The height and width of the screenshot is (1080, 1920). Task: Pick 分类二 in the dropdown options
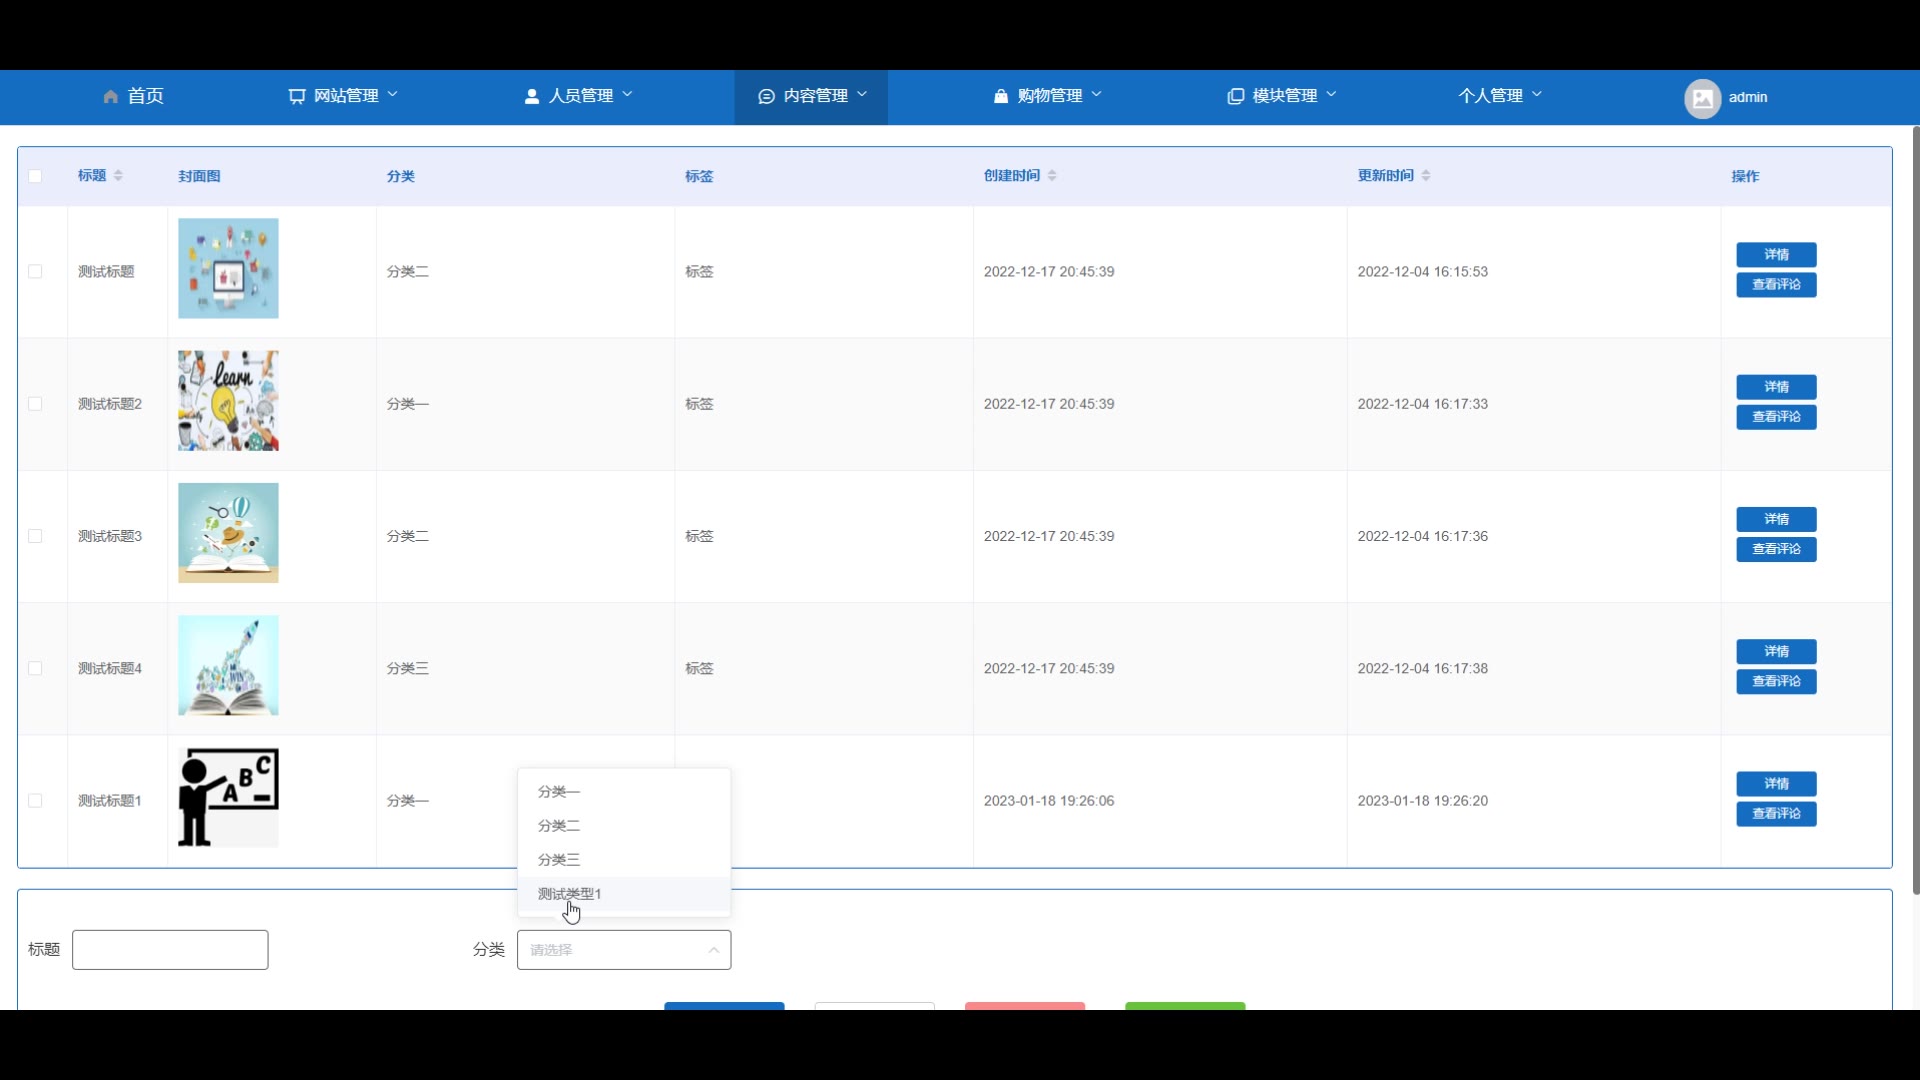pyautogui.click(x=559, y=826)
